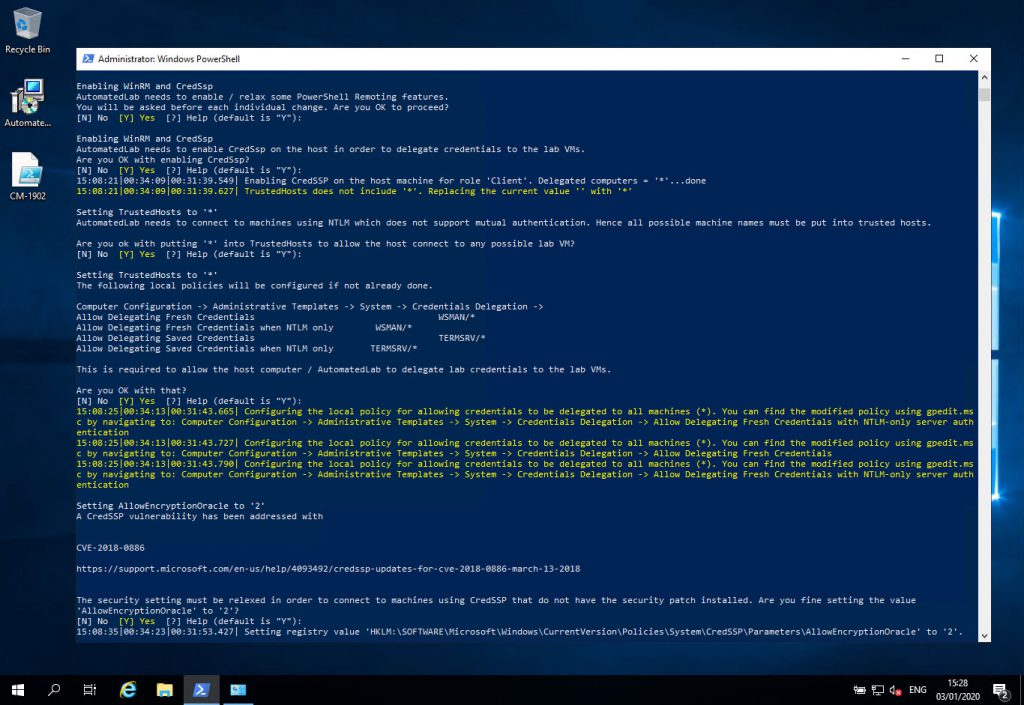The width and height of the screenshot is (1024, 705).
Task: Click the 'Administrator: Windows PowerShell' title text
Action: click(168, 59)
